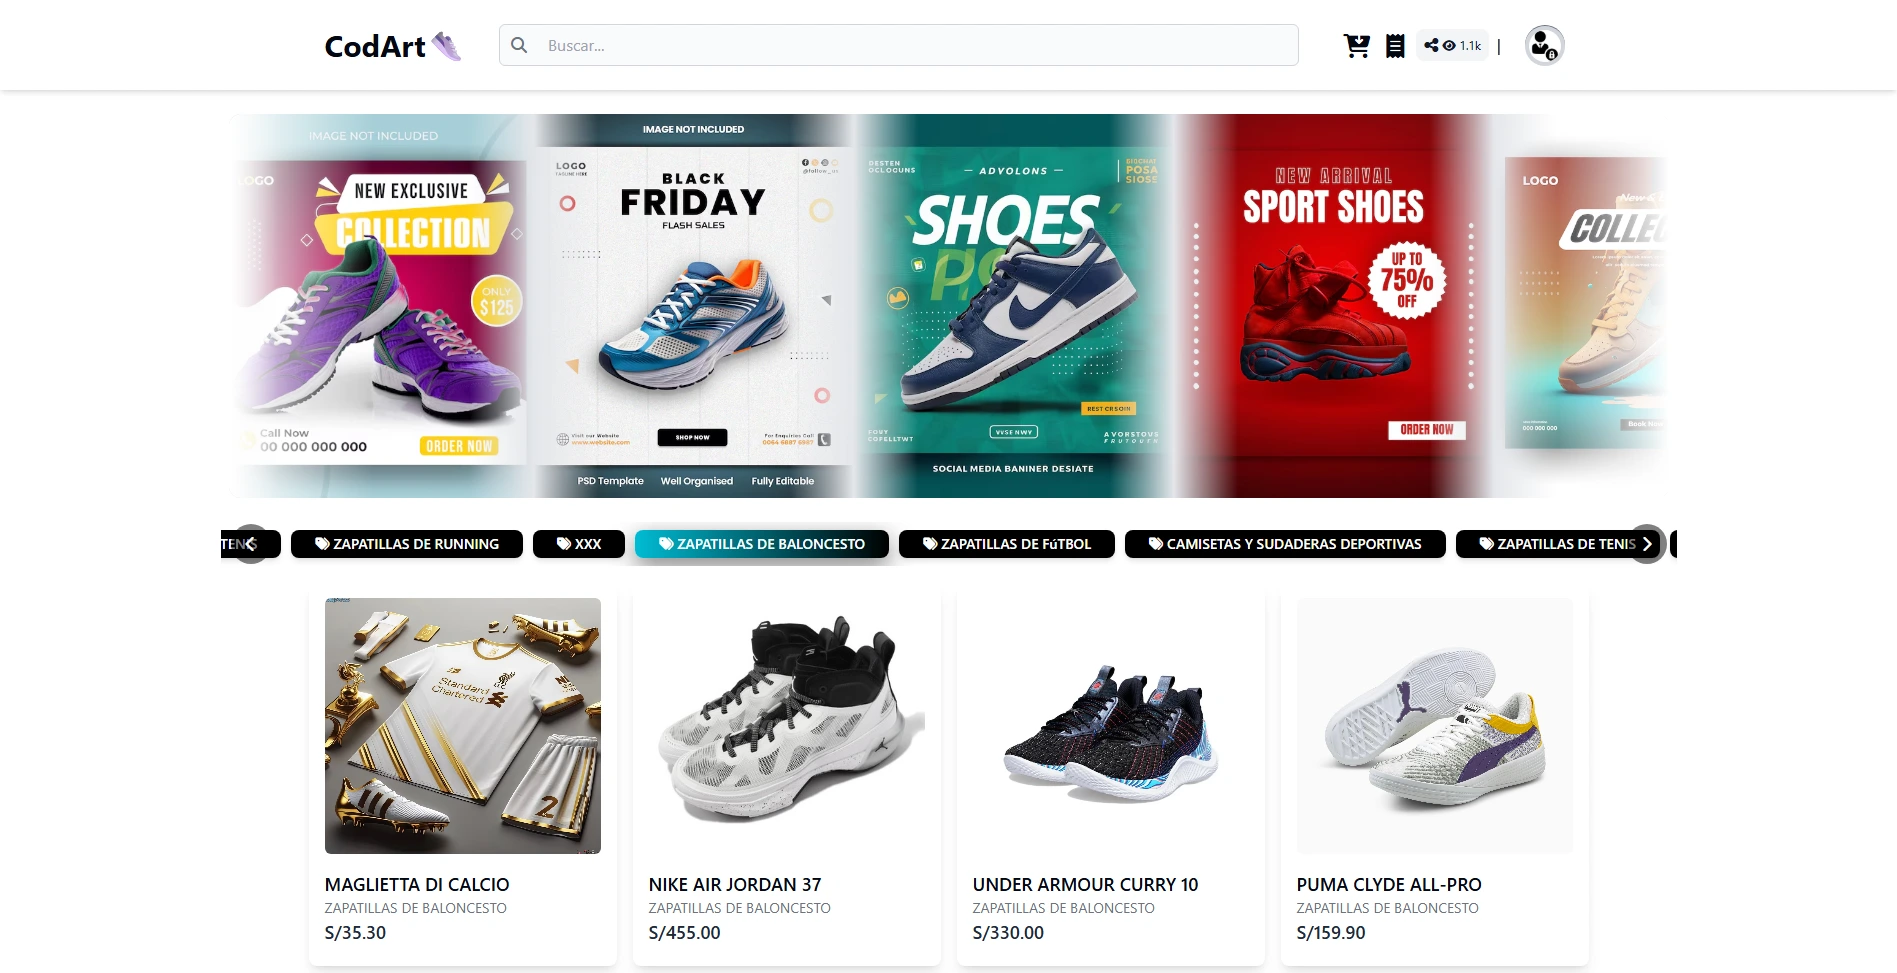Open the Maglietta di Calcio product image
Viewport: 1897px width, 973px height.
click(x=463, y=726)
